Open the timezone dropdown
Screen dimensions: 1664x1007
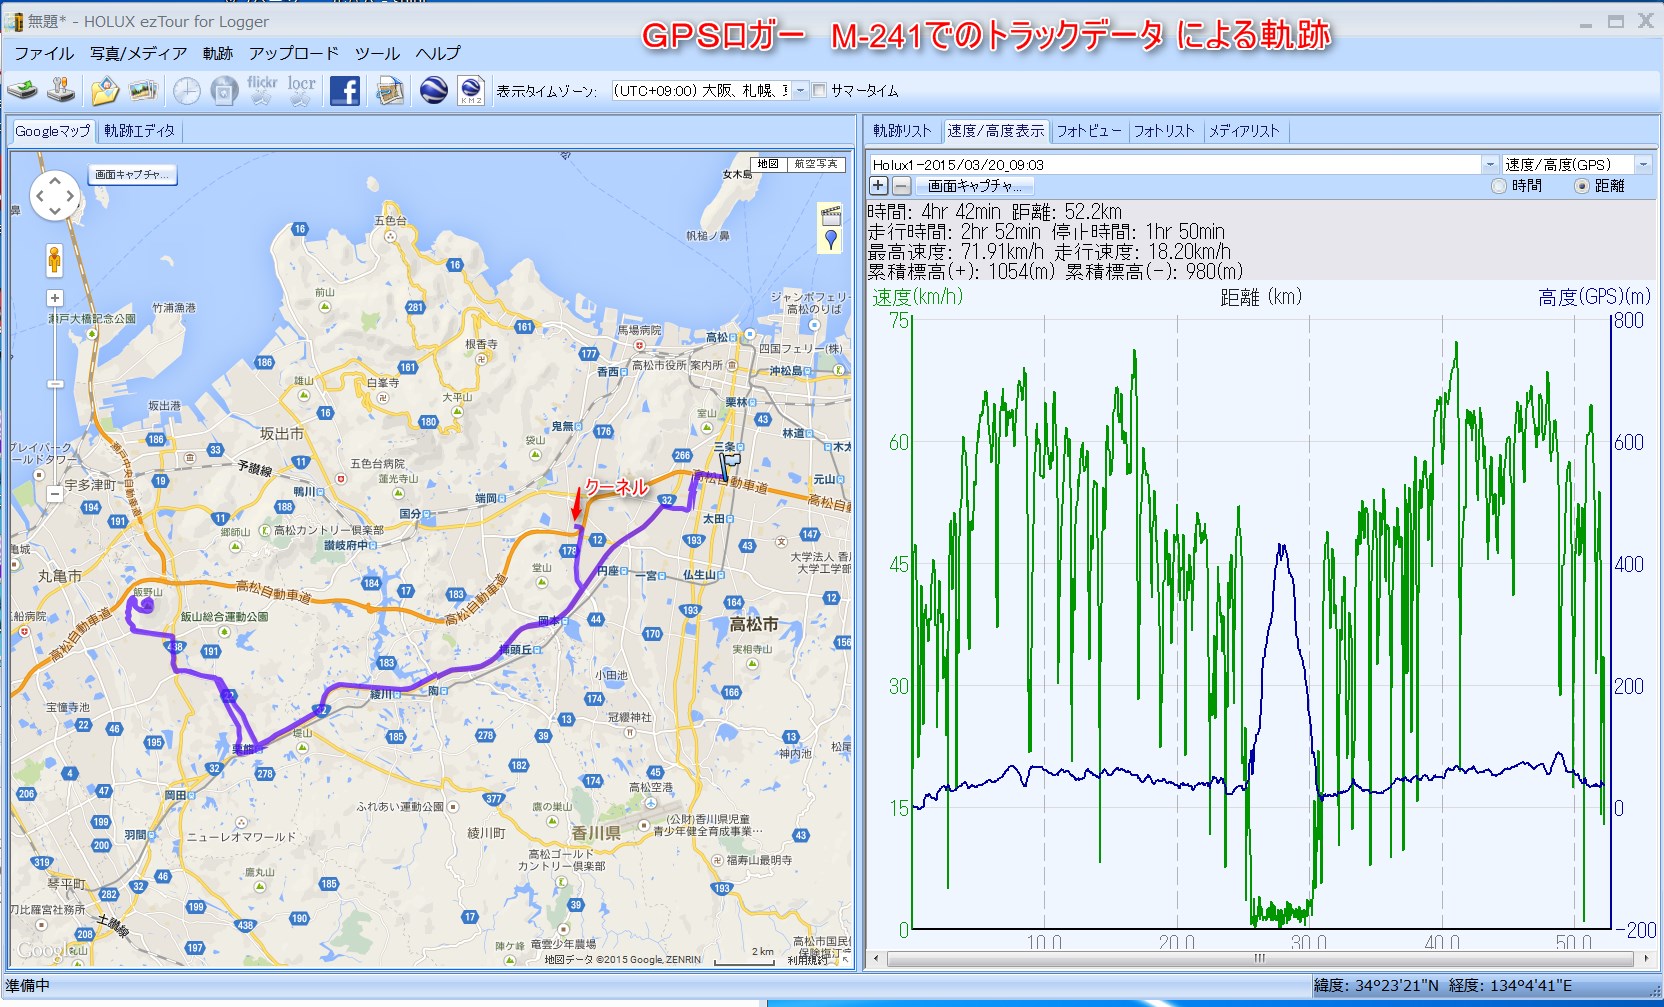tap(800, 90)
